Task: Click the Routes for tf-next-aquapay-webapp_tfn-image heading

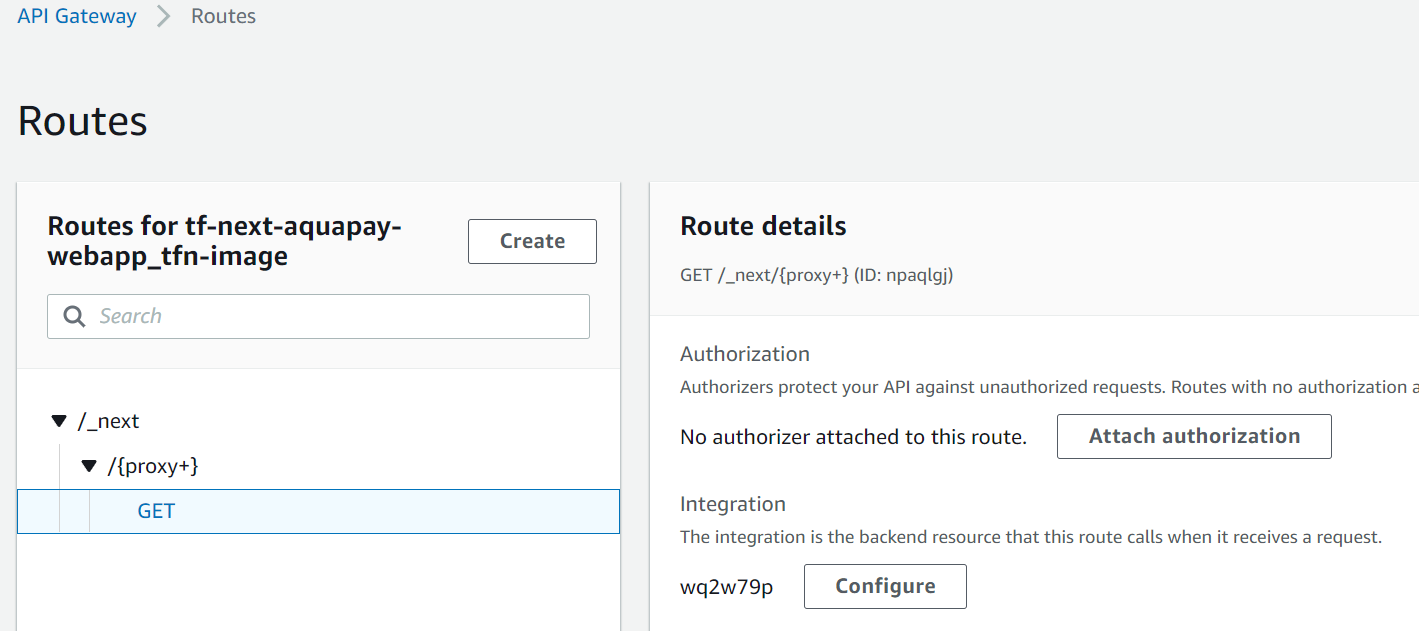Action: tap(224, 240)
